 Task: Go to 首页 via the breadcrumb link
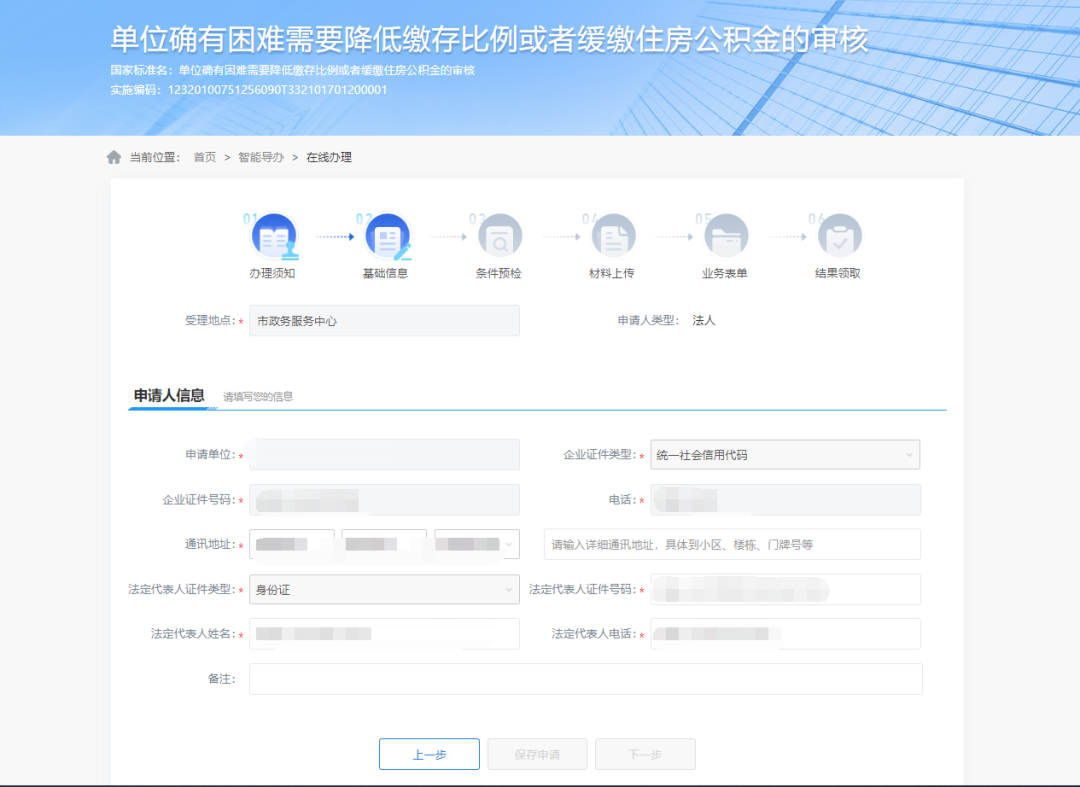point(204,157)
